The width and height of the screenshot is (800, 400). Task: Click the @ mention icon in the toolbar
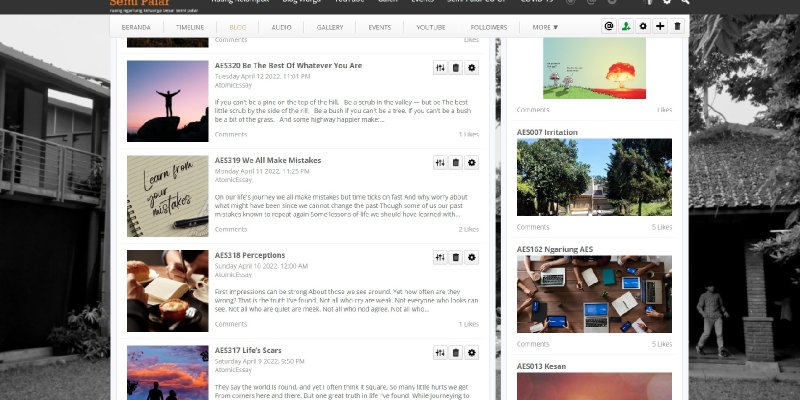(x=609, y=26)
